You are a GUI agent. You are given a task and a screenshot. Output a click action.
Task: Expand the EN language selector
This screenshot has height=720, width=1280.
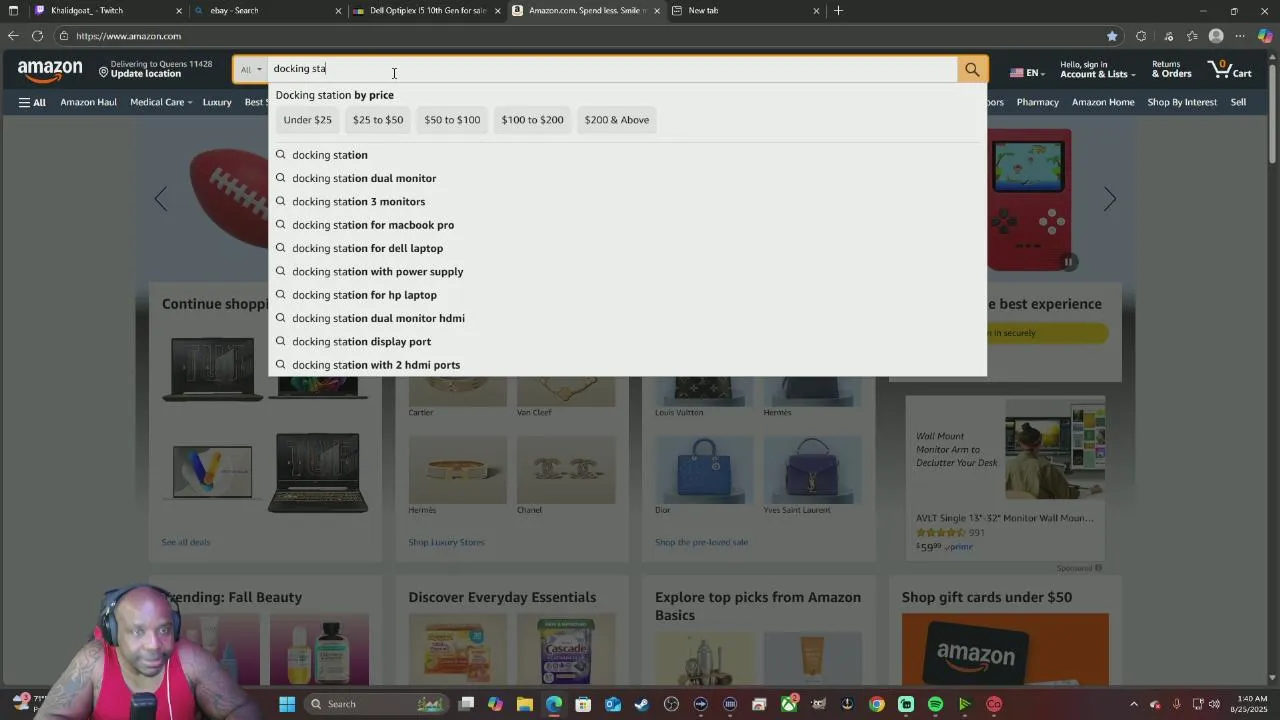coord(1027,72)
